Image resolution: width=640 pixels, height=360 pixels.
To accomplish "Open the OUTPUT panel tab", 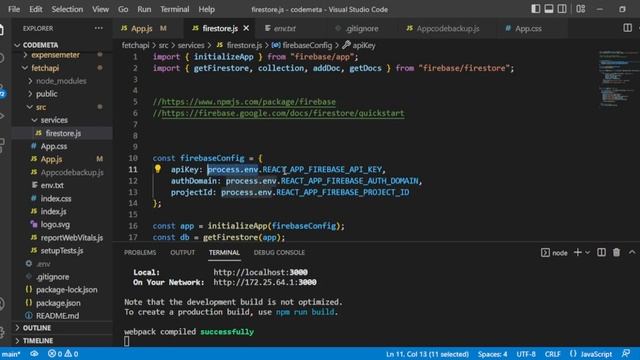I will [182, 253].
